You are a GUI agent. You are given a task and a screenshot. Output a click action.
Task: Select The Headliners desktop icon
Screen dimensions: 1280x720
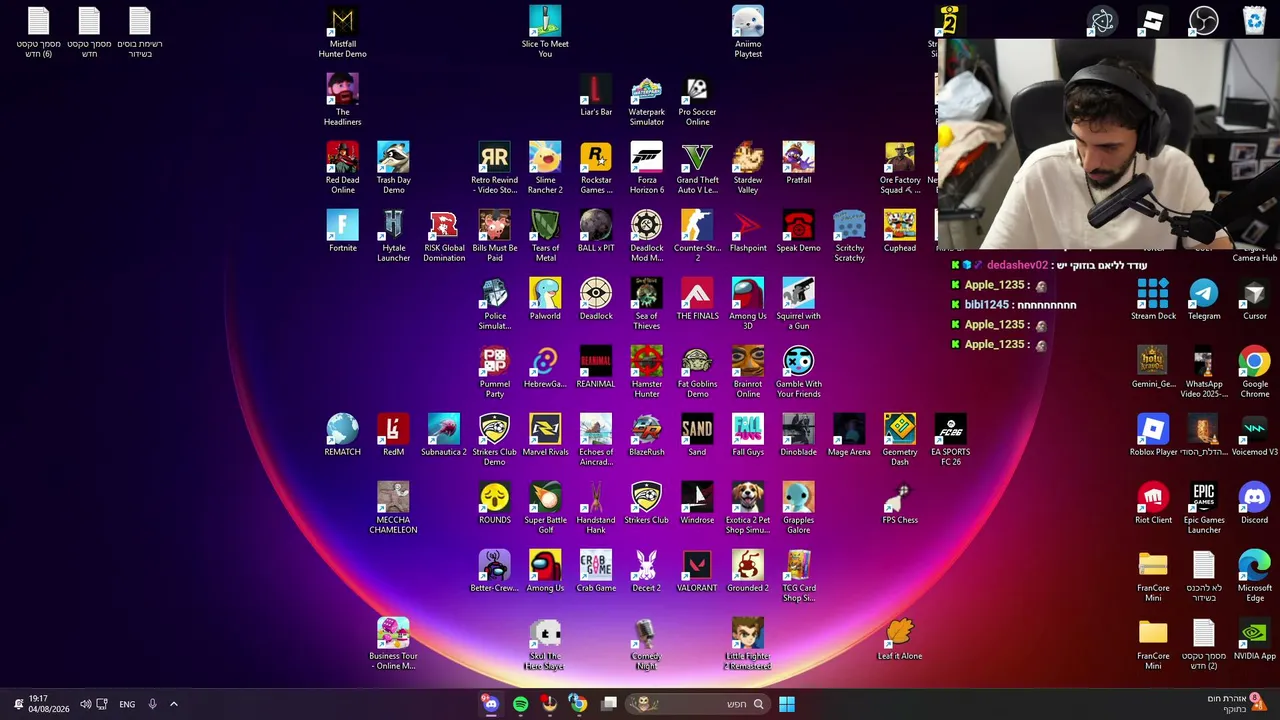click(342, 100)
